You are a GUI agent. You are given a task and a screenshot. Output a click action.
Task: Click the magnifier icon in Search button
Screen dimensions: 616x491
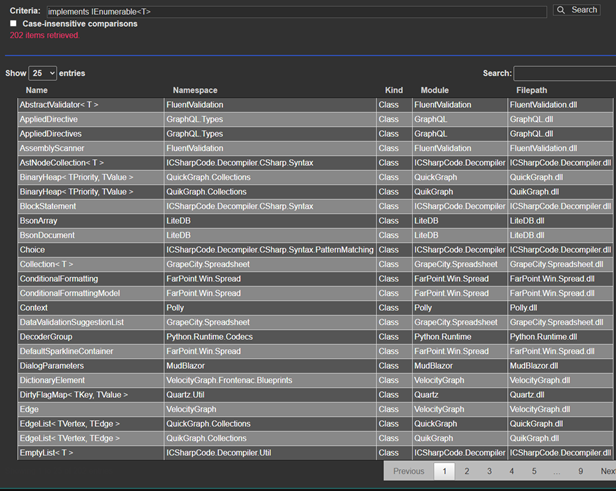pos(561,10)
